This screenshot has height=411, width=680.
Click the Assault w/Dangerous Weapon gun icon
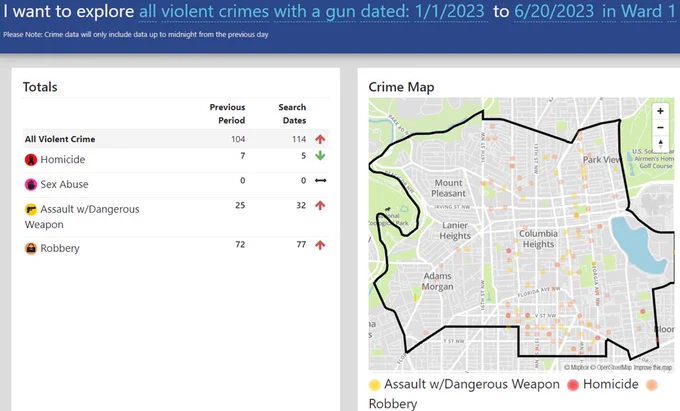31,209
